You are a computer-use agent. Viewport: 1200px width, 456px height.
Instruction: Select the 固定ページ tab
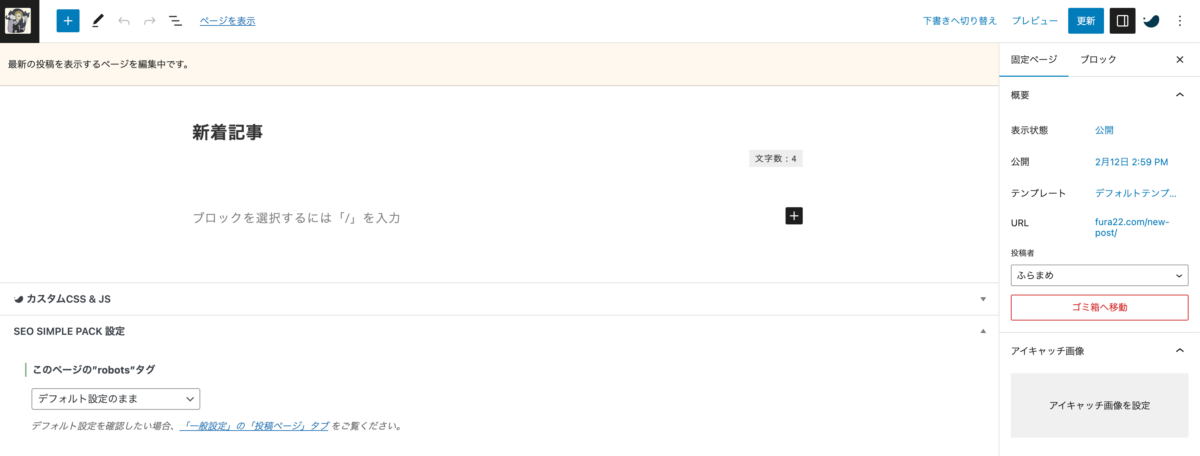[1034, 59]
